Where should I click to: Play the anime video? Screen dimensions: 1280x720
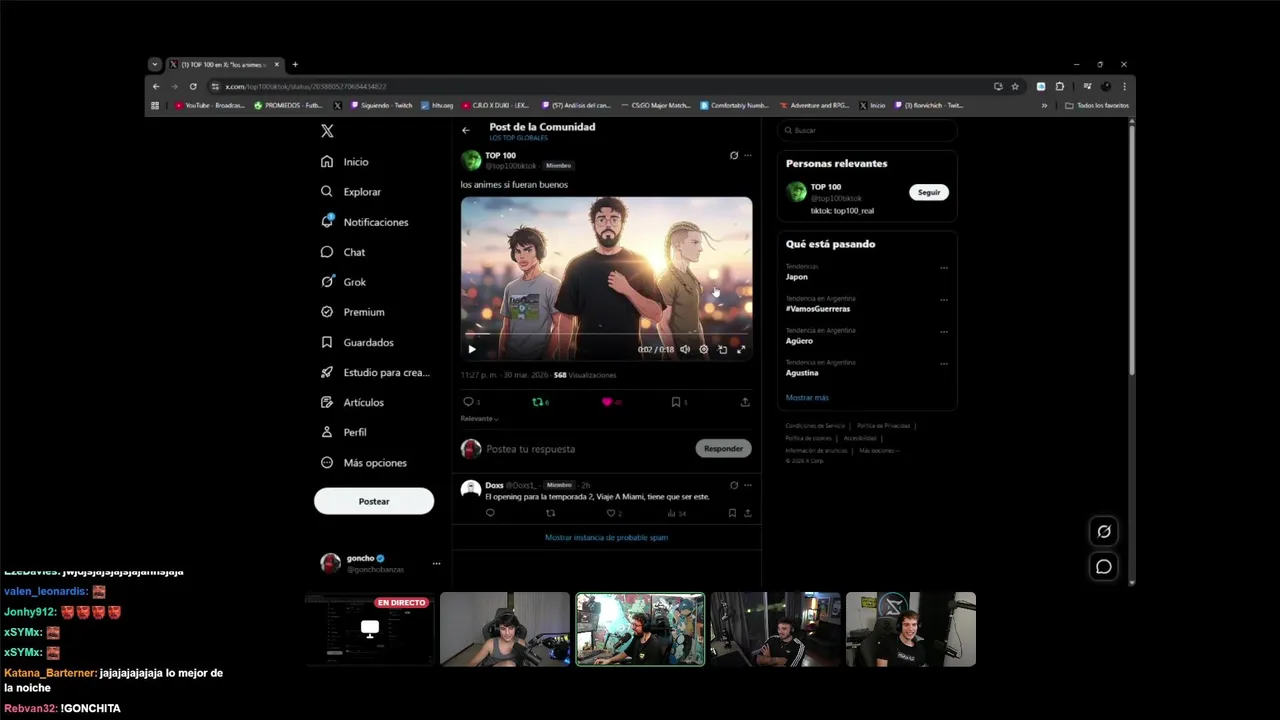(472, 349)
